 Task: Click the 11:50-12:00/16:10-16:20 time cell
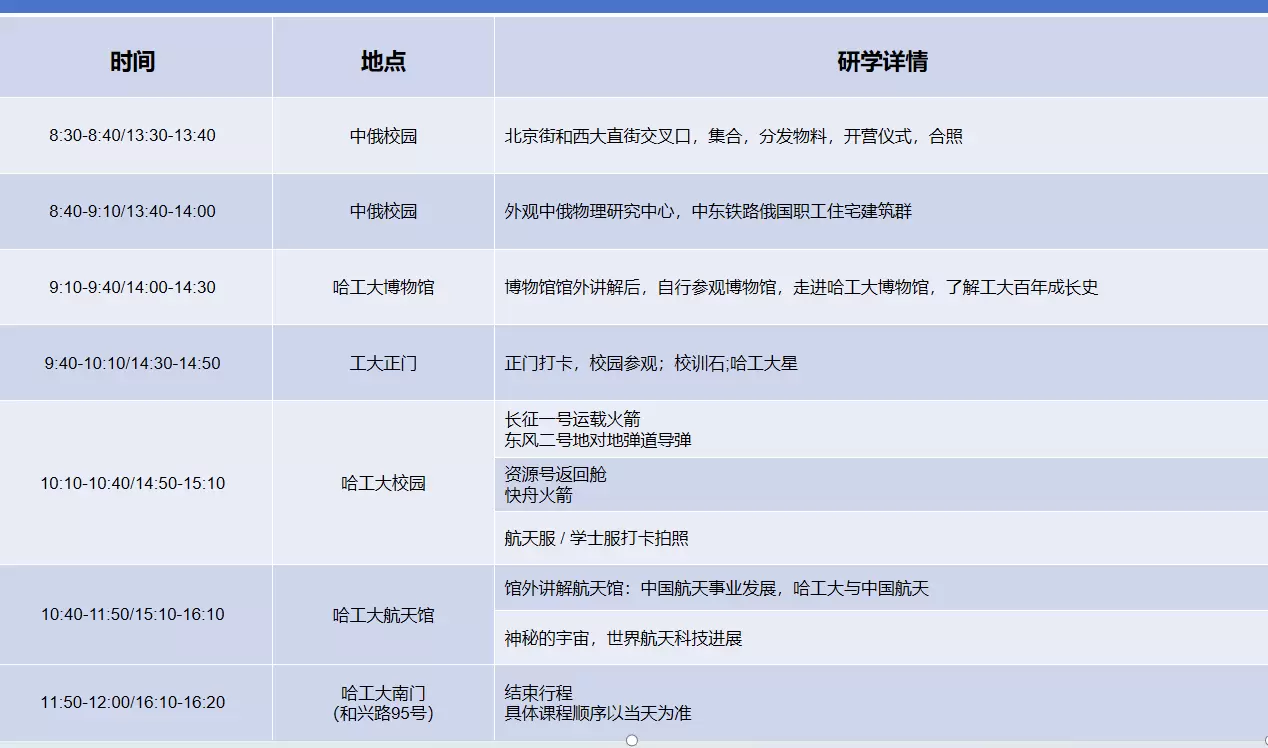click(133, 703)
